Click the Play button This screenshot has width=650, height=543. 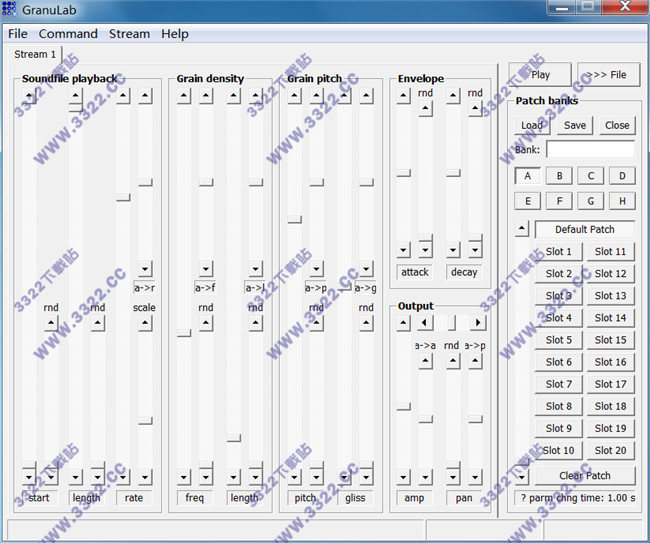[x=540, y=75]
